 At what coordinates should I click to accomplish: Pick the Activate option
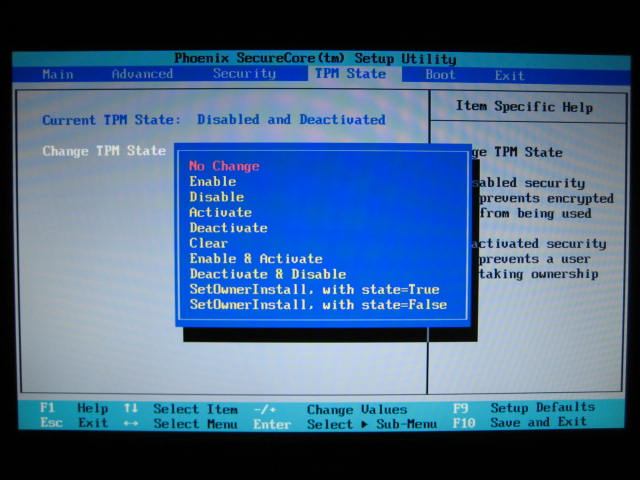220,212
